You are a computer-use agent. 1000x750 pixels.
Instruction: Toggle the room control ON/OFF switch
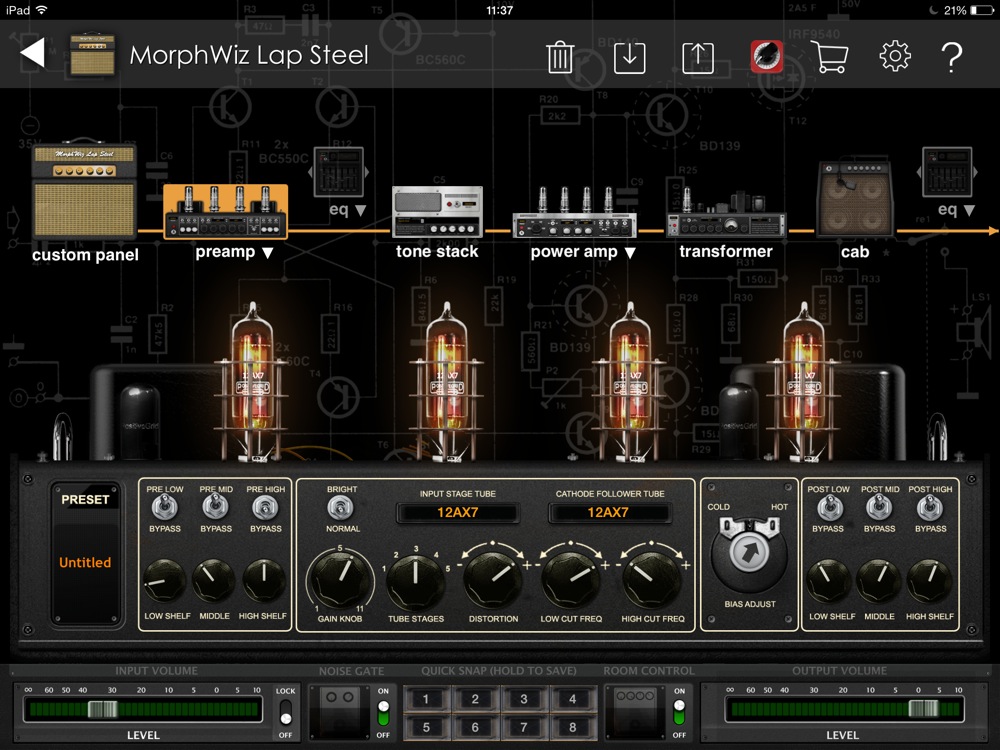click(x=679, y=714)
